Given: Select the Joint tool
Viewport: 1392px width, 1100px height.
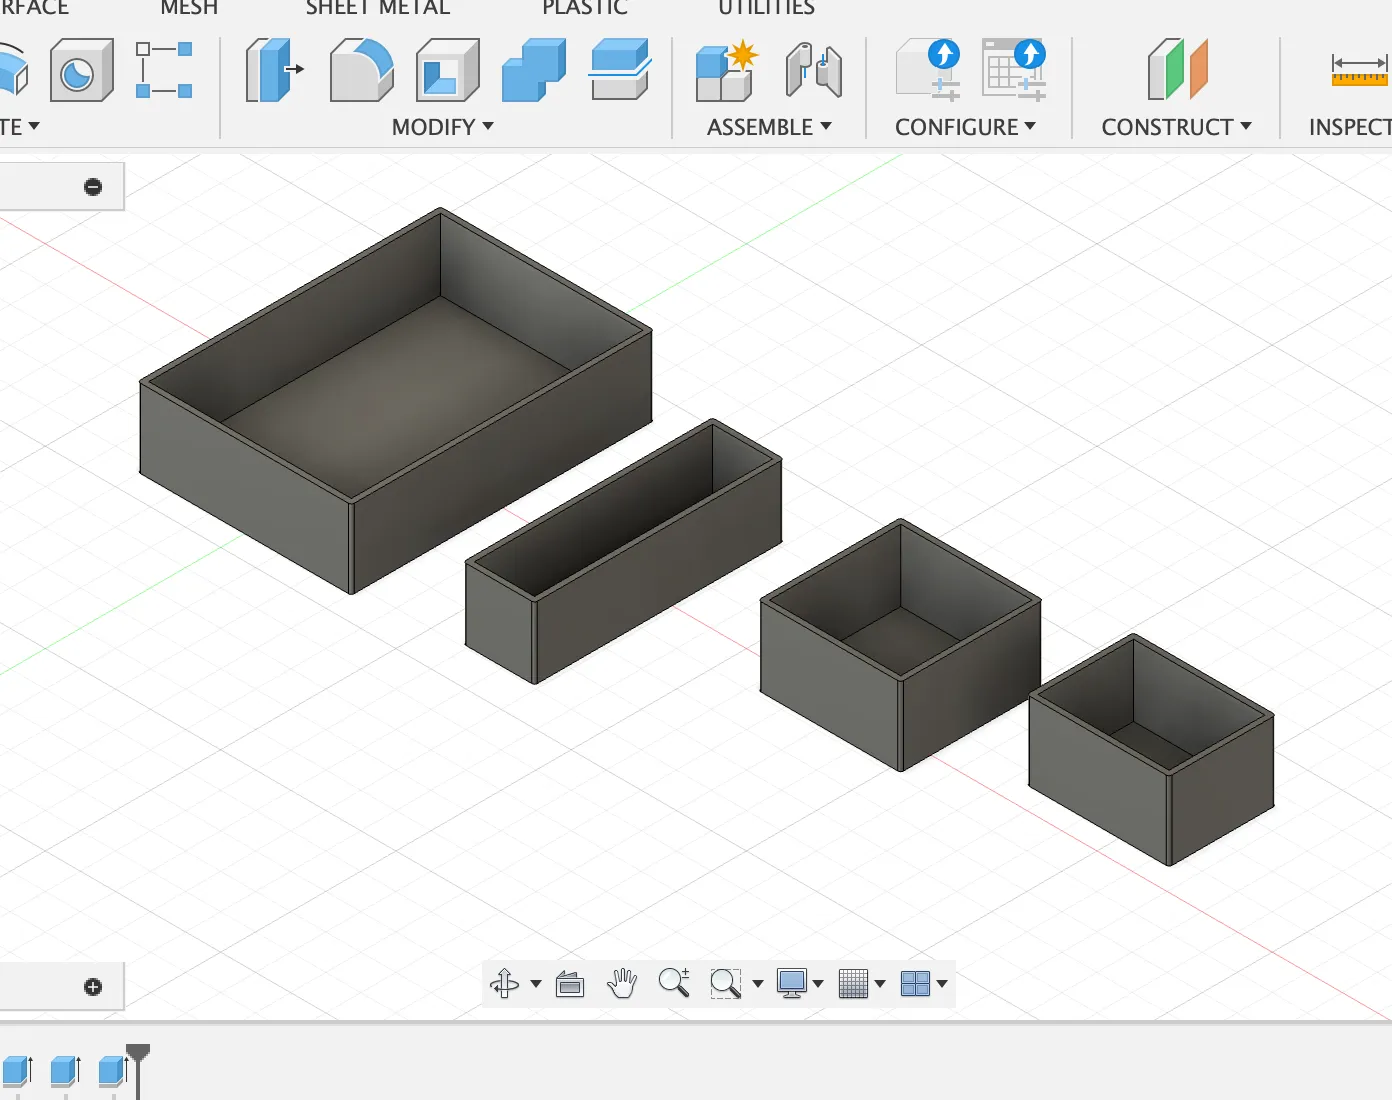Looking at the screenshot, I should 813,70.
